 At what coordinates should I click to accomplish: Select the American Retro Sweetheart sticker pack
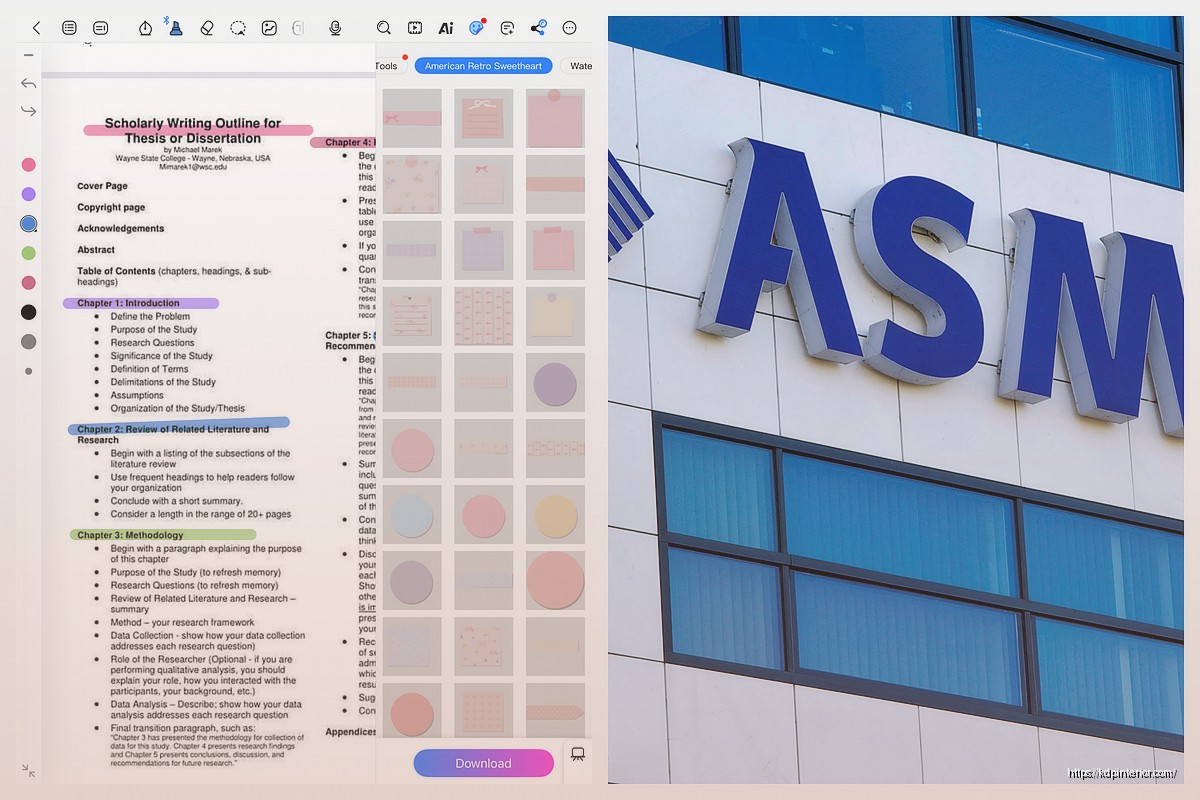[483, 65]
